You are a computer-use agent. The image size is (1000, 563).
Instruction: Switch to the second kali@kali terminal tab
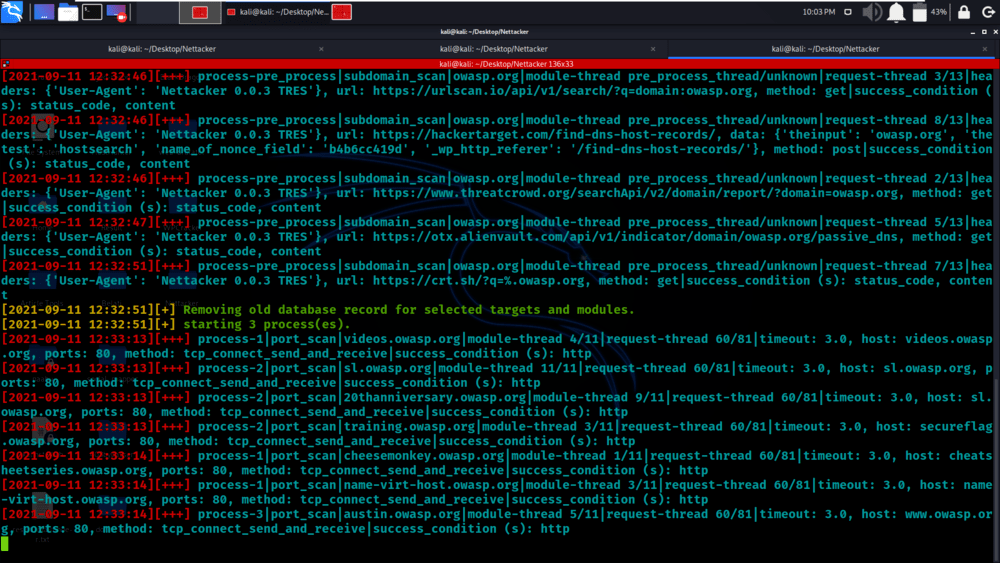coord(494,48)
